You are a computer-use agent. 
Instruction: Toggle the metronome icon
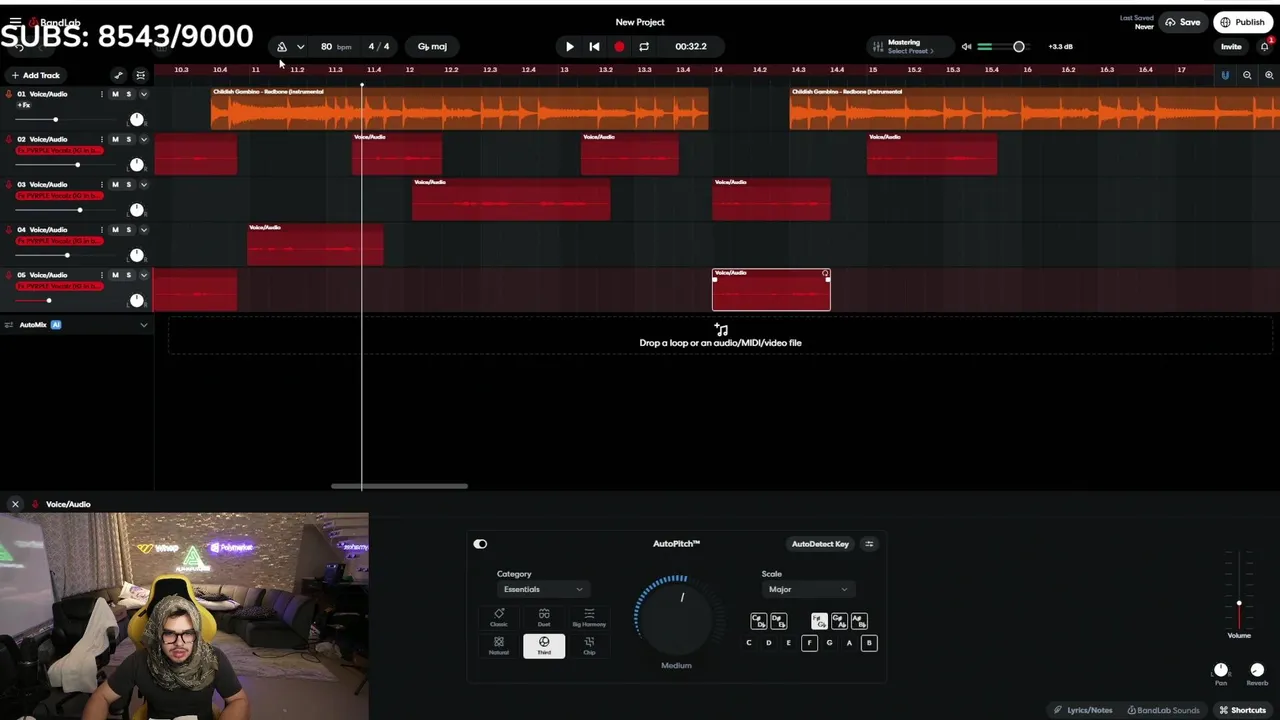coord(282,47)
